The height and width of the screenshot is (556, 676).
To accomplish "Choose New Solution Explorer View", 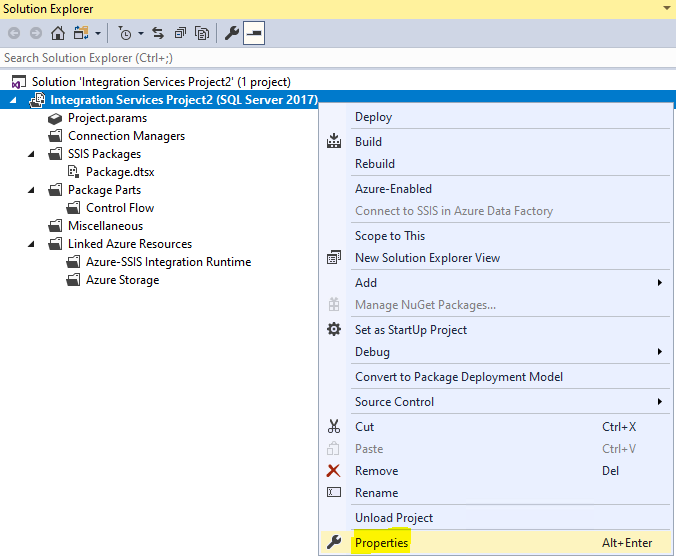I will pyautogui.click(x=494, y=258).
